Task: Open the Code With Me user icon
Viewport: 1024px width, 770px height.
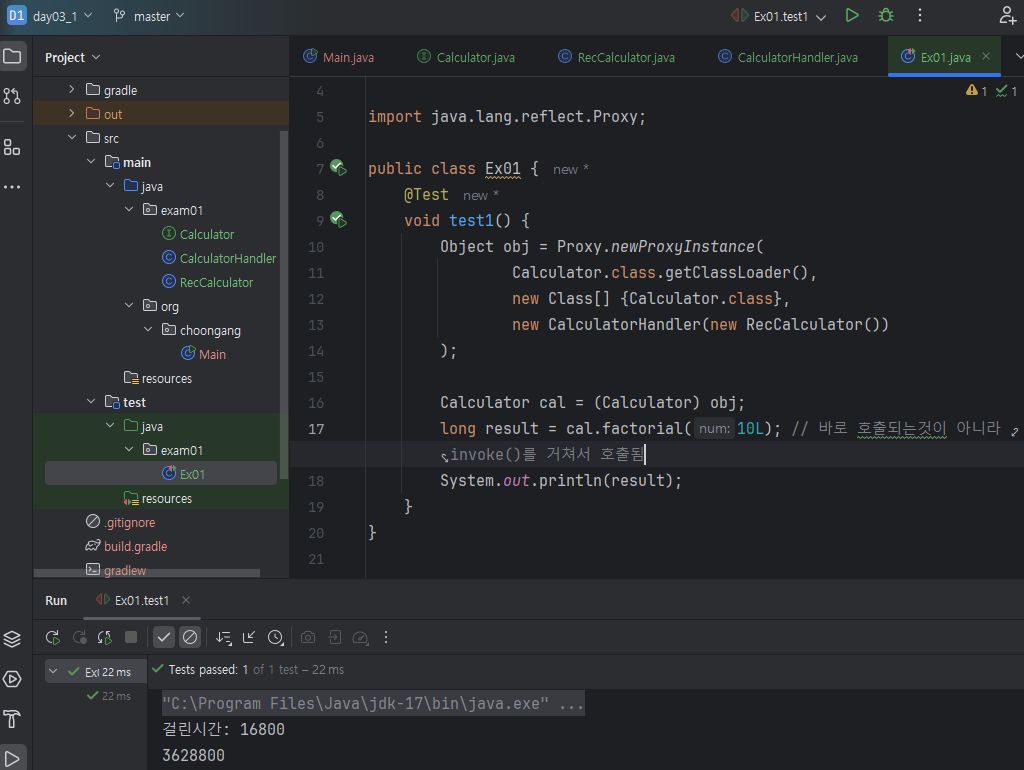Action: click(x=1006, y=15)
